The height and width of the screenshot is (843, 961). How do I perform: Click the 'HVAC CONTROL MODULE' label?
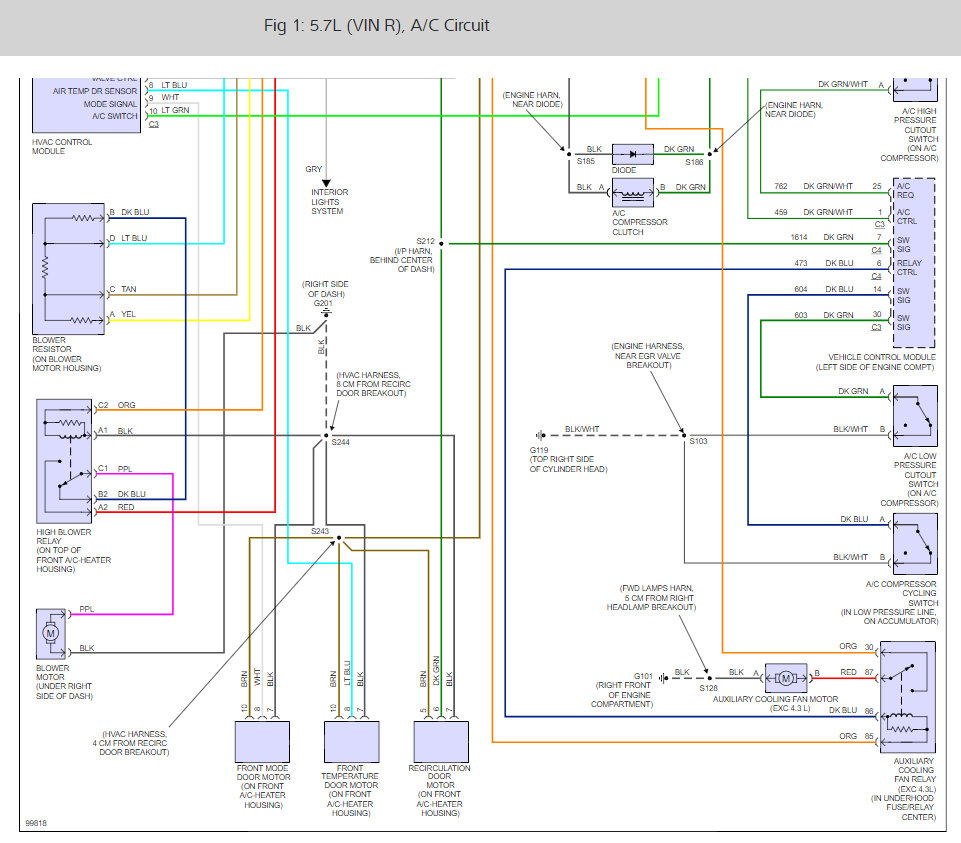click(62, 147)
